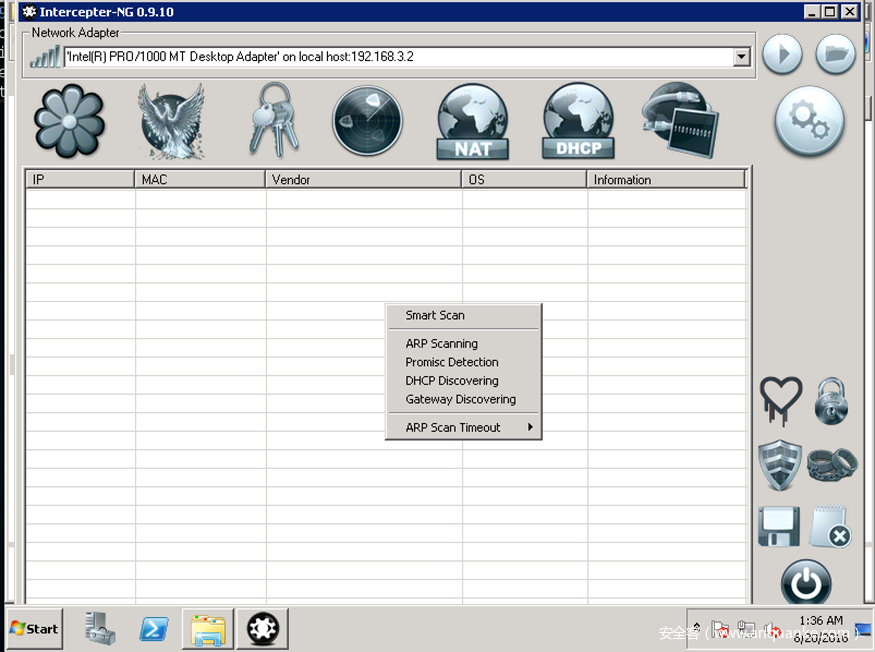Select ARP Scanning menu entry
875x652 pixels.
pyautogui.click(x=441, y=343)
